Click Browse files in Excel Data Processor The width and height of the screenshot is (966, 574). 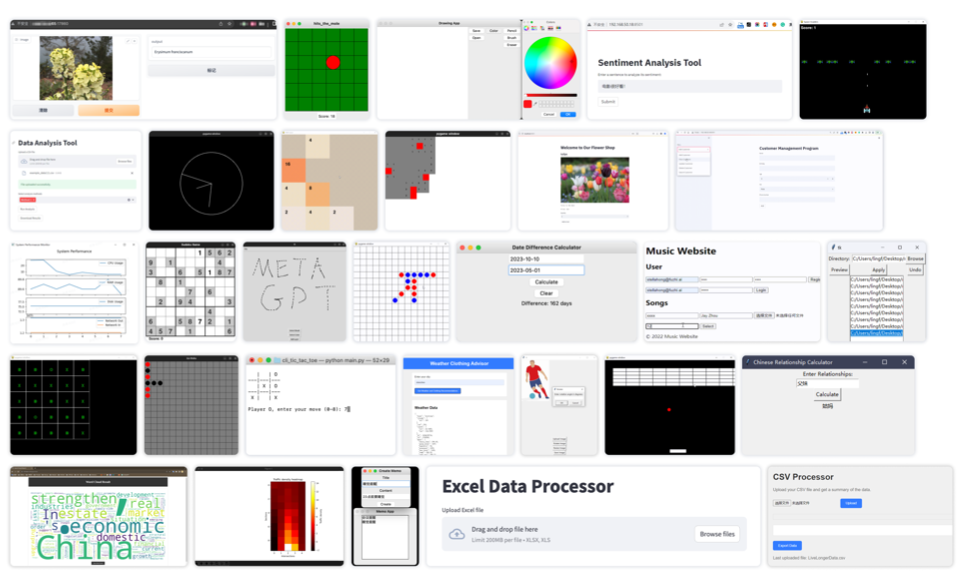(717, 534)
